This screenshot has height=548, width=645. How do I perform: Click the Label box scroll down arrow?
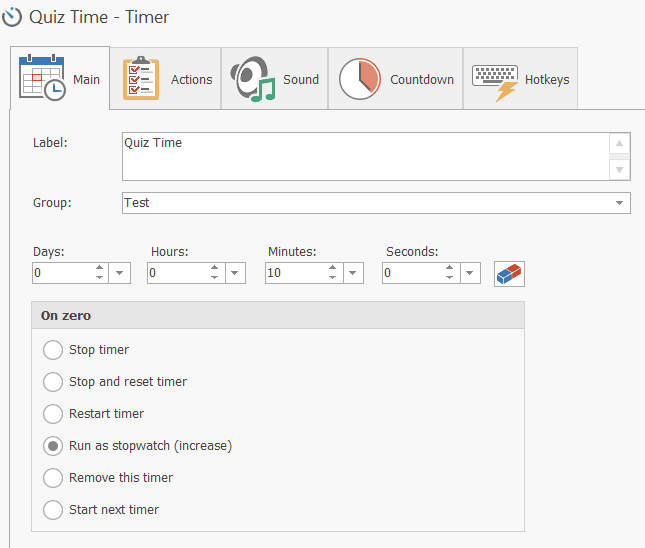pyautogui.click(x=619, y=170)
